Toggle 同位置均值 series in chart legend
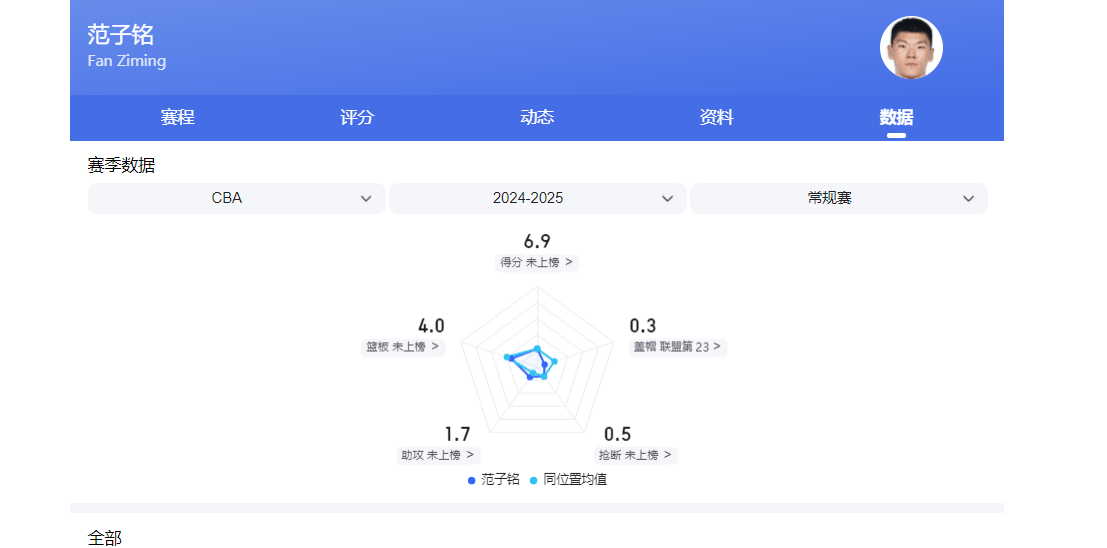This screenshot has width=1107, height=548. point(568,480)
